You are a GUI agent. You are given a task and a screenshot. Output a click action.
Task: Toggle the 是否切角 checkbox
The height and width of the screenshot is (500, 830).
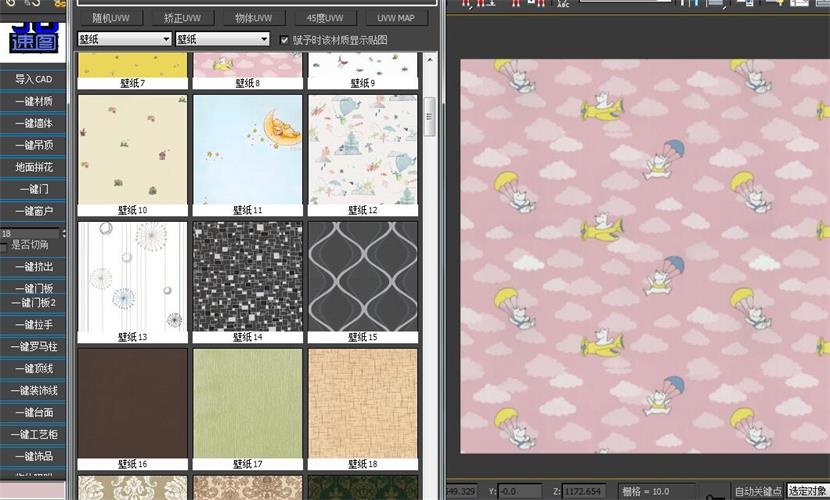(4, 246)
